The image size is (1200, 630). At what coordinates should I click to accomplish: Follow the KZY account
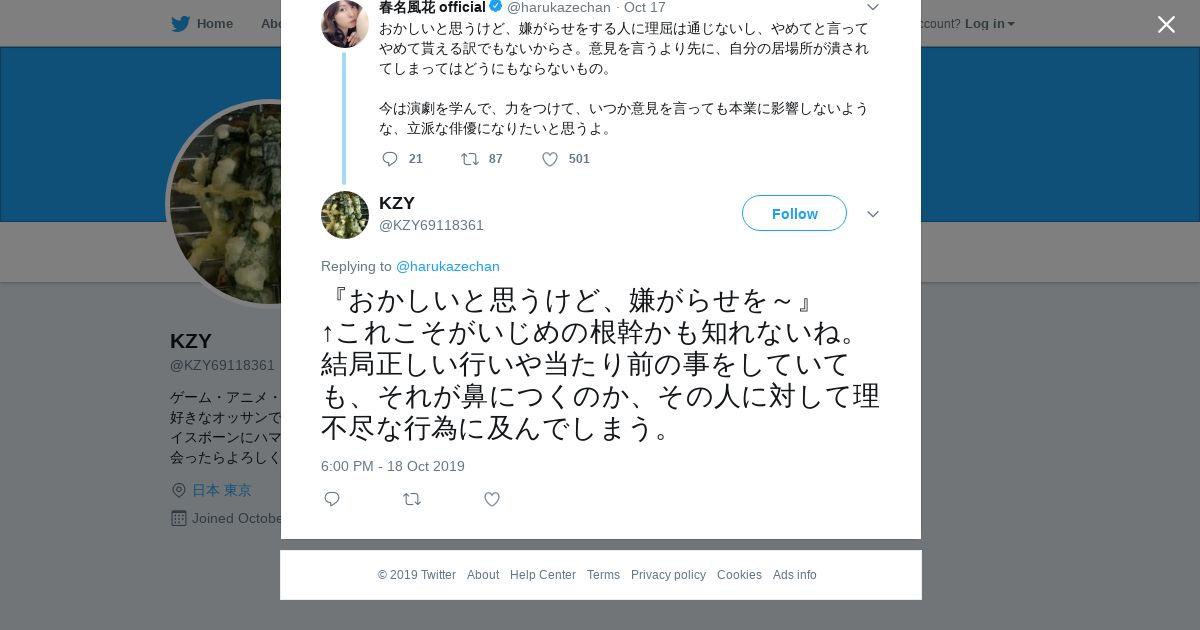794,213
